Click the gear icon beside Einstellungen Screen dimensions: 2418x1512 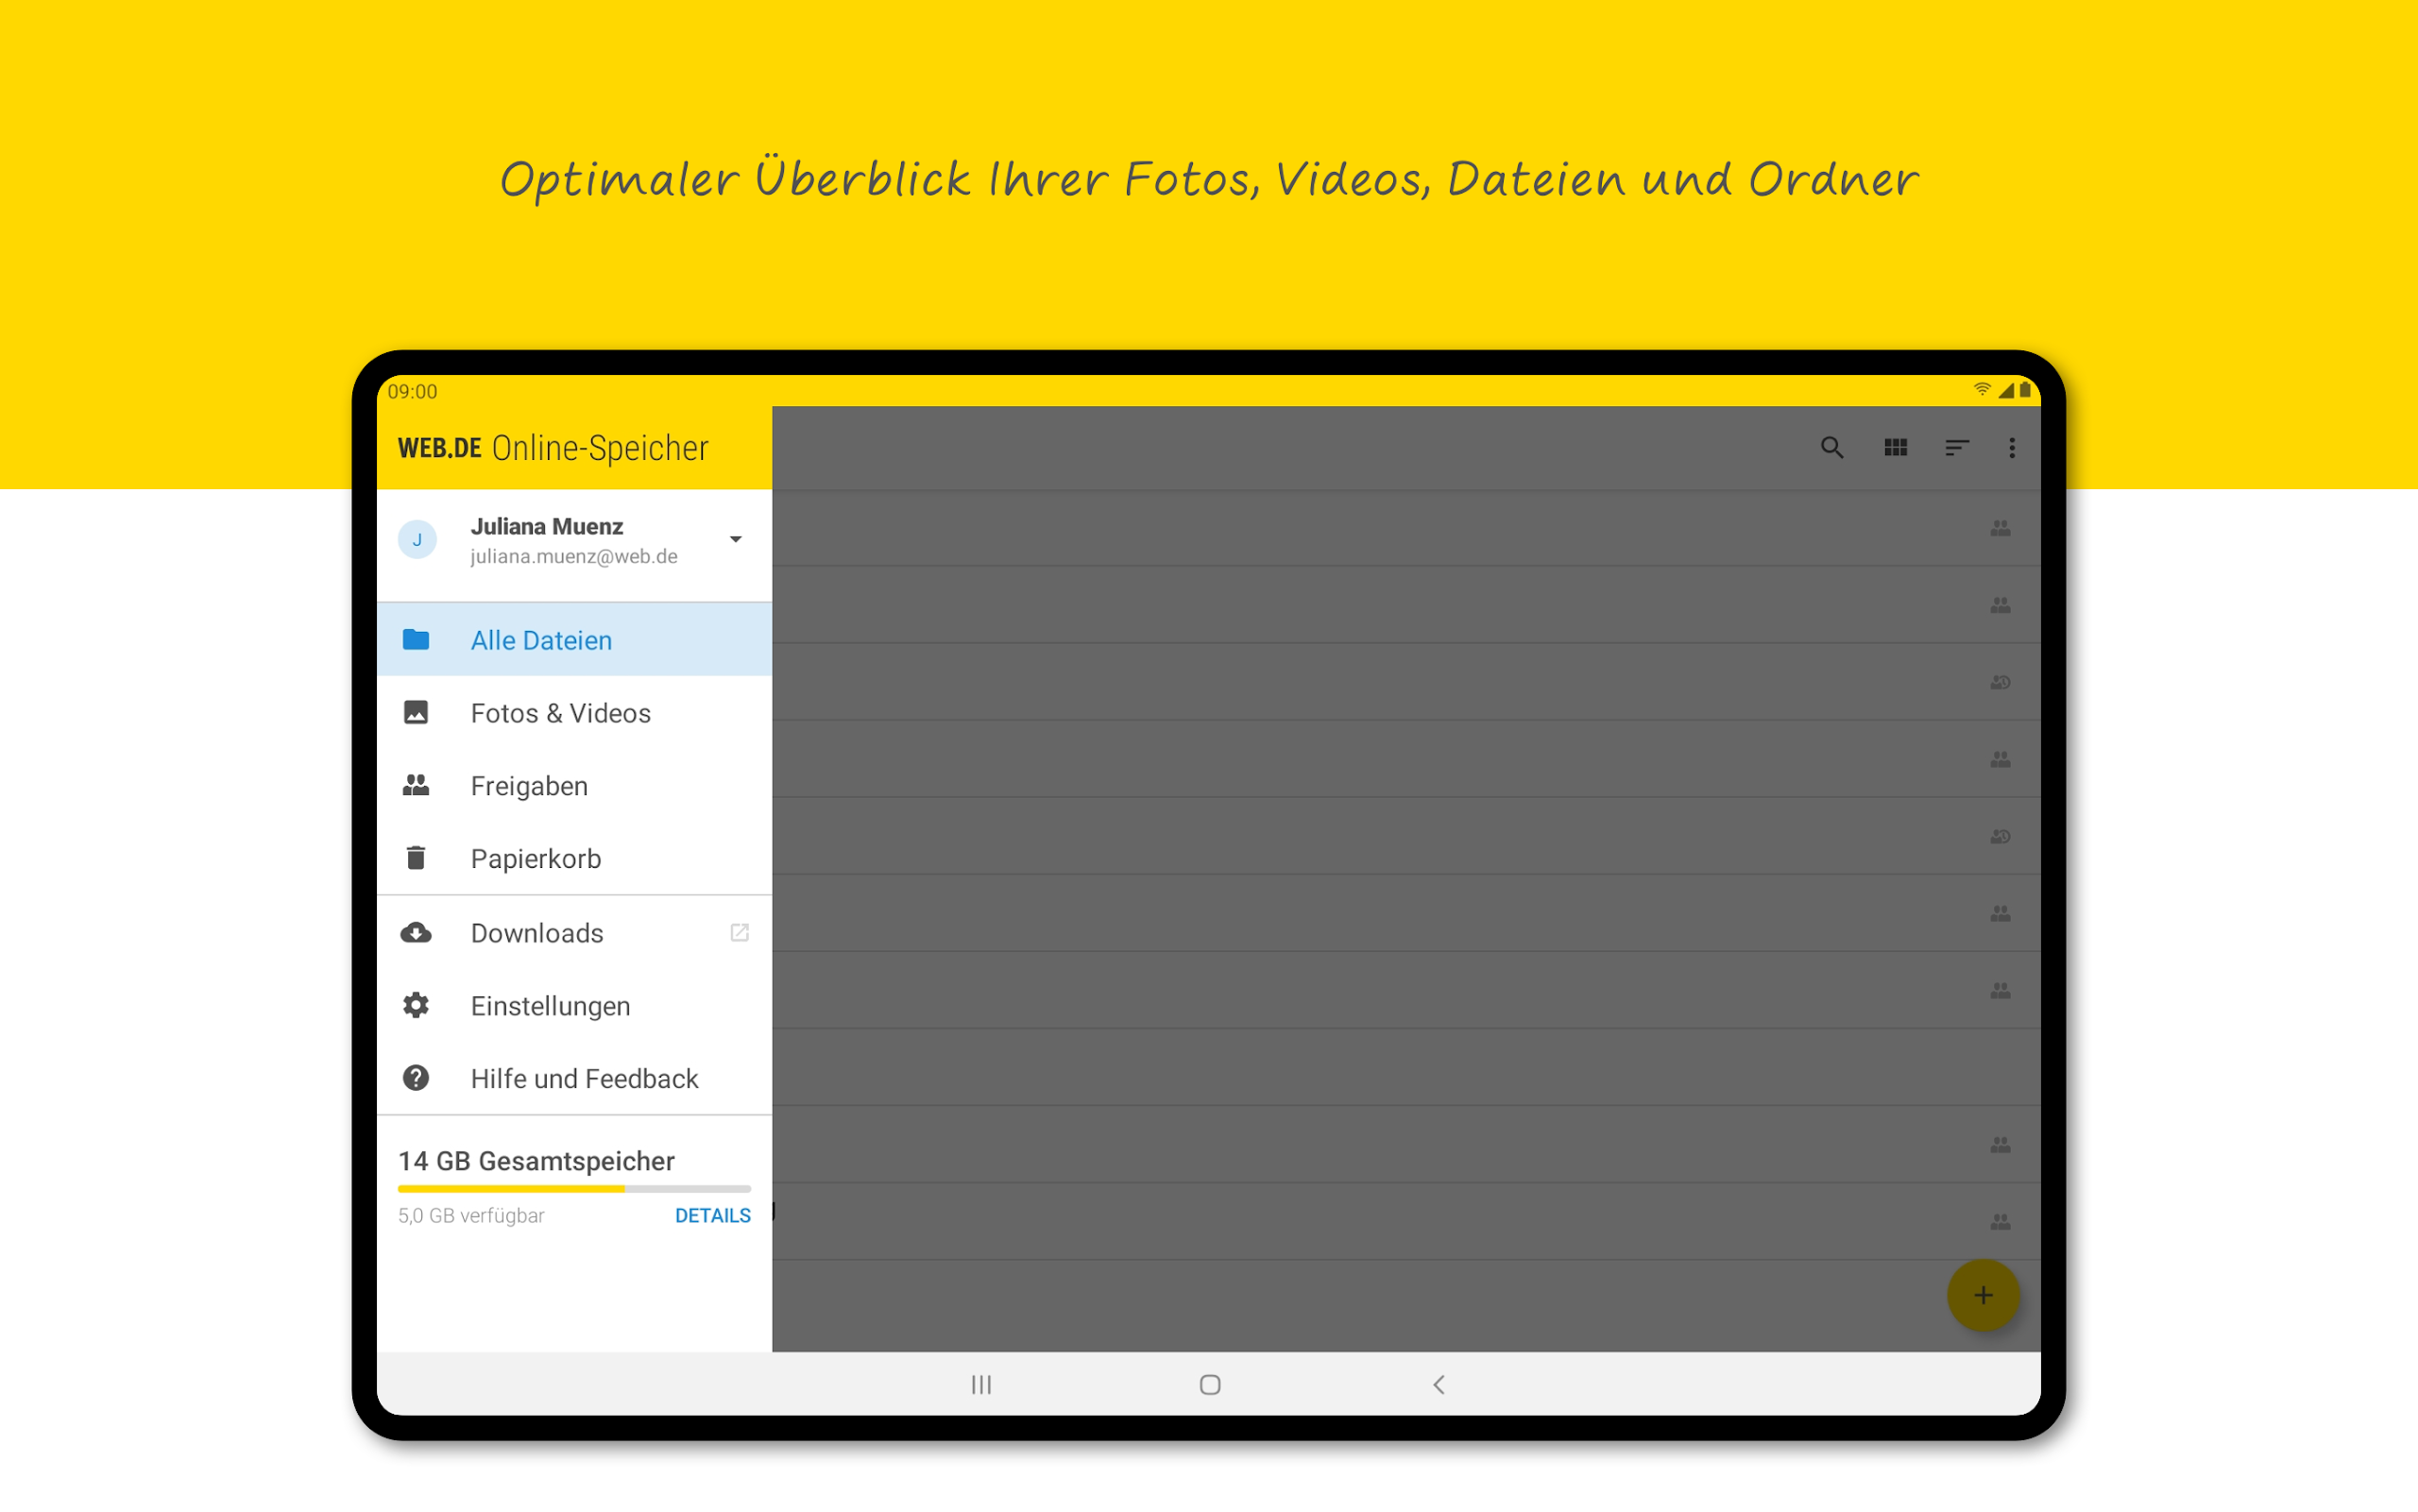point(416,1005)
